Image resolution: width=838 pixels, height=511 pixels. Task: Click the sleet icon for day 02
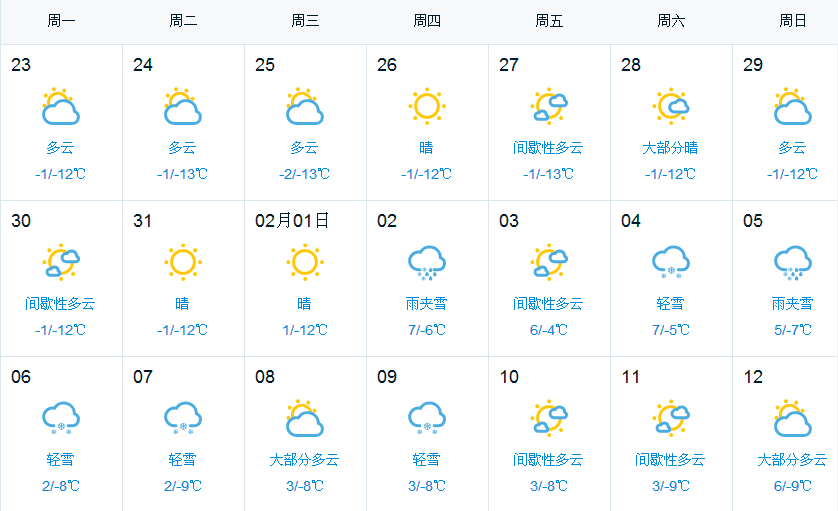click(x=426, y=262)
